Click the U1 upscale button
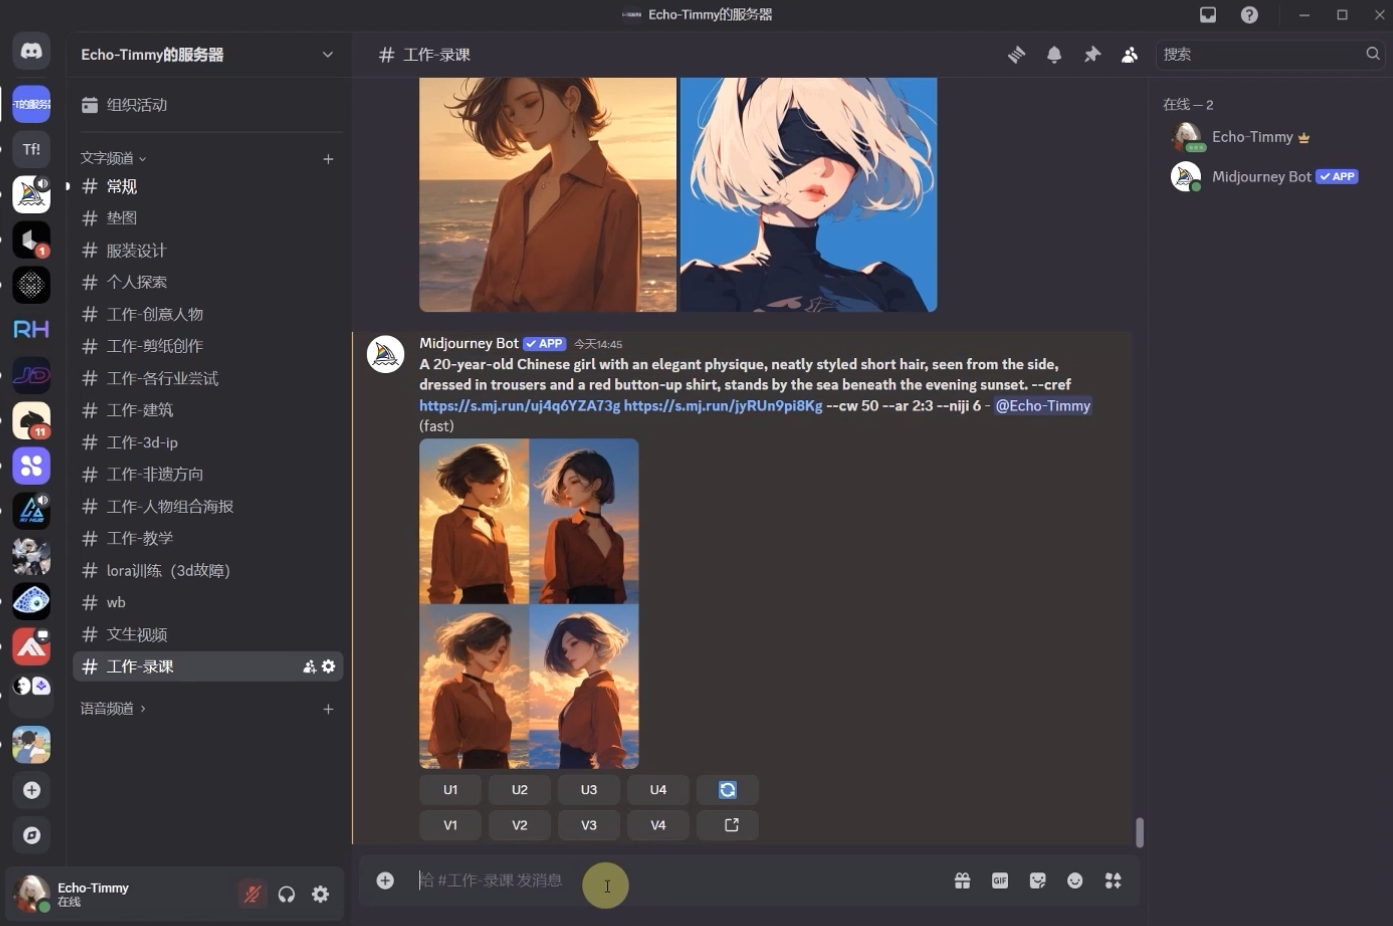This screenshot has height=926, width=1393. (x=450, y=789)
